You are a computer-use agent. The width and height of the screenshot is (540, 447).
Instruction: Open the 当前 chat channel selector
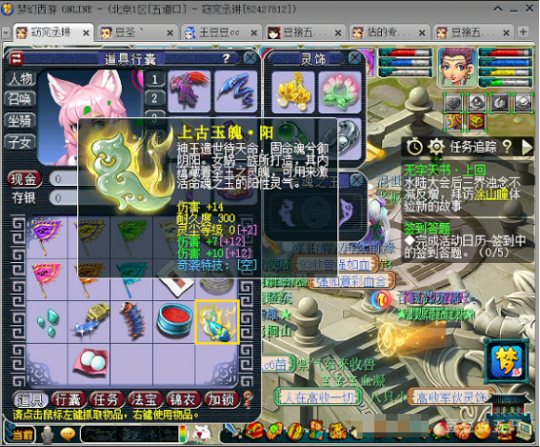22,435
